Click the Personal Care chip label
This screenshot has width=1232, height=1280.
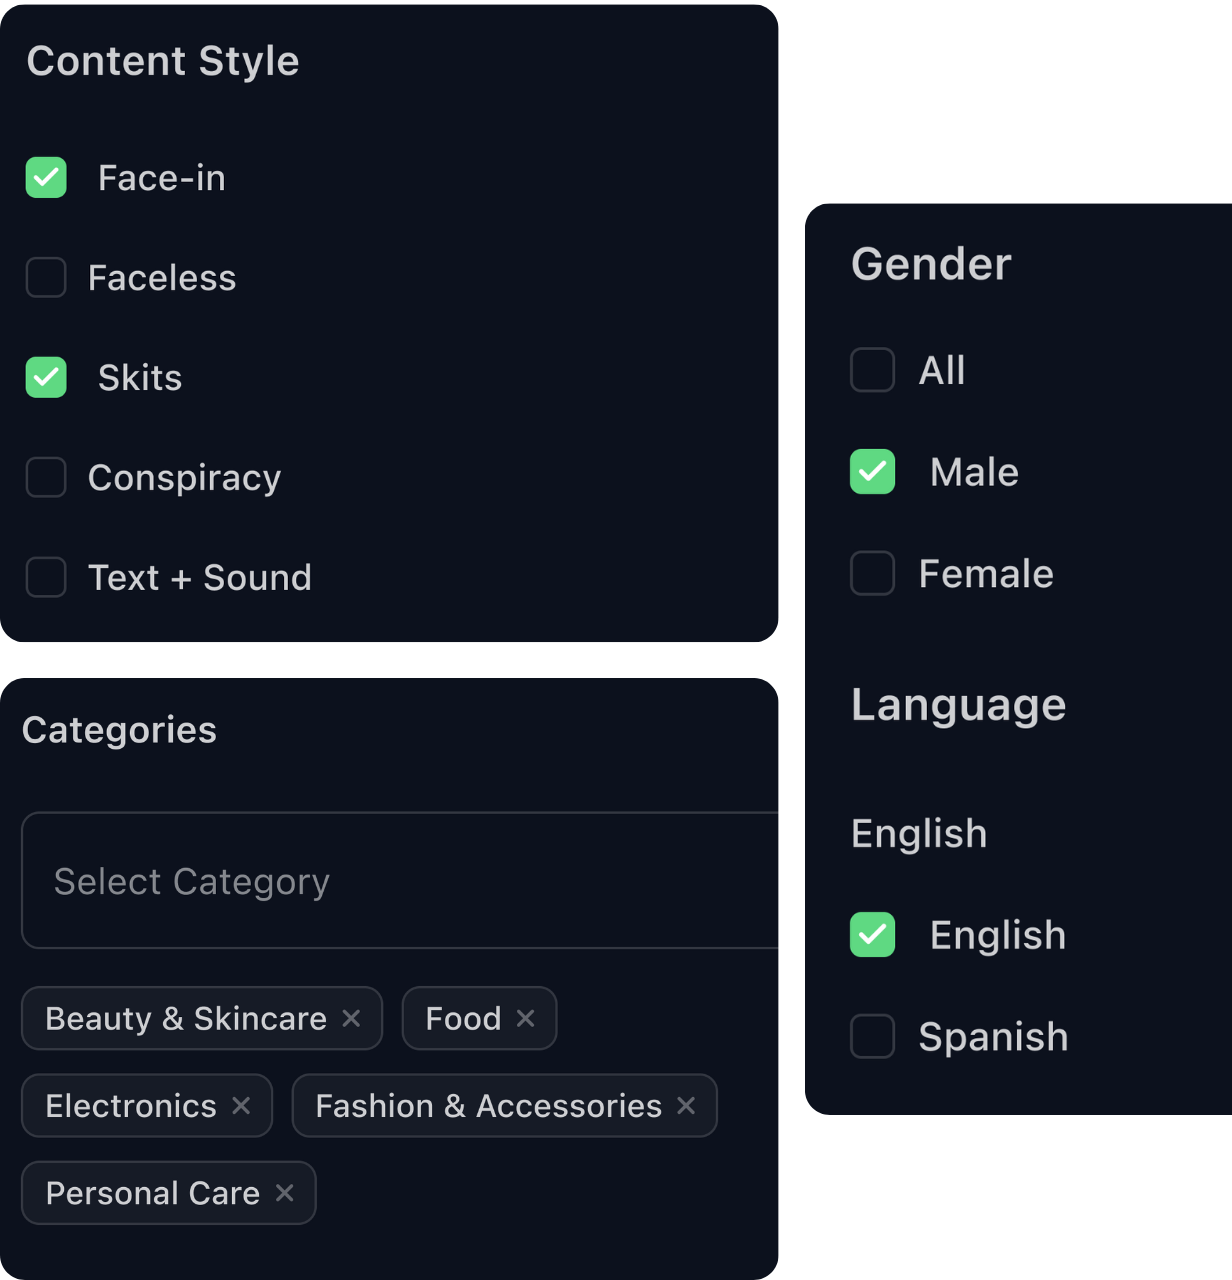153,1193
